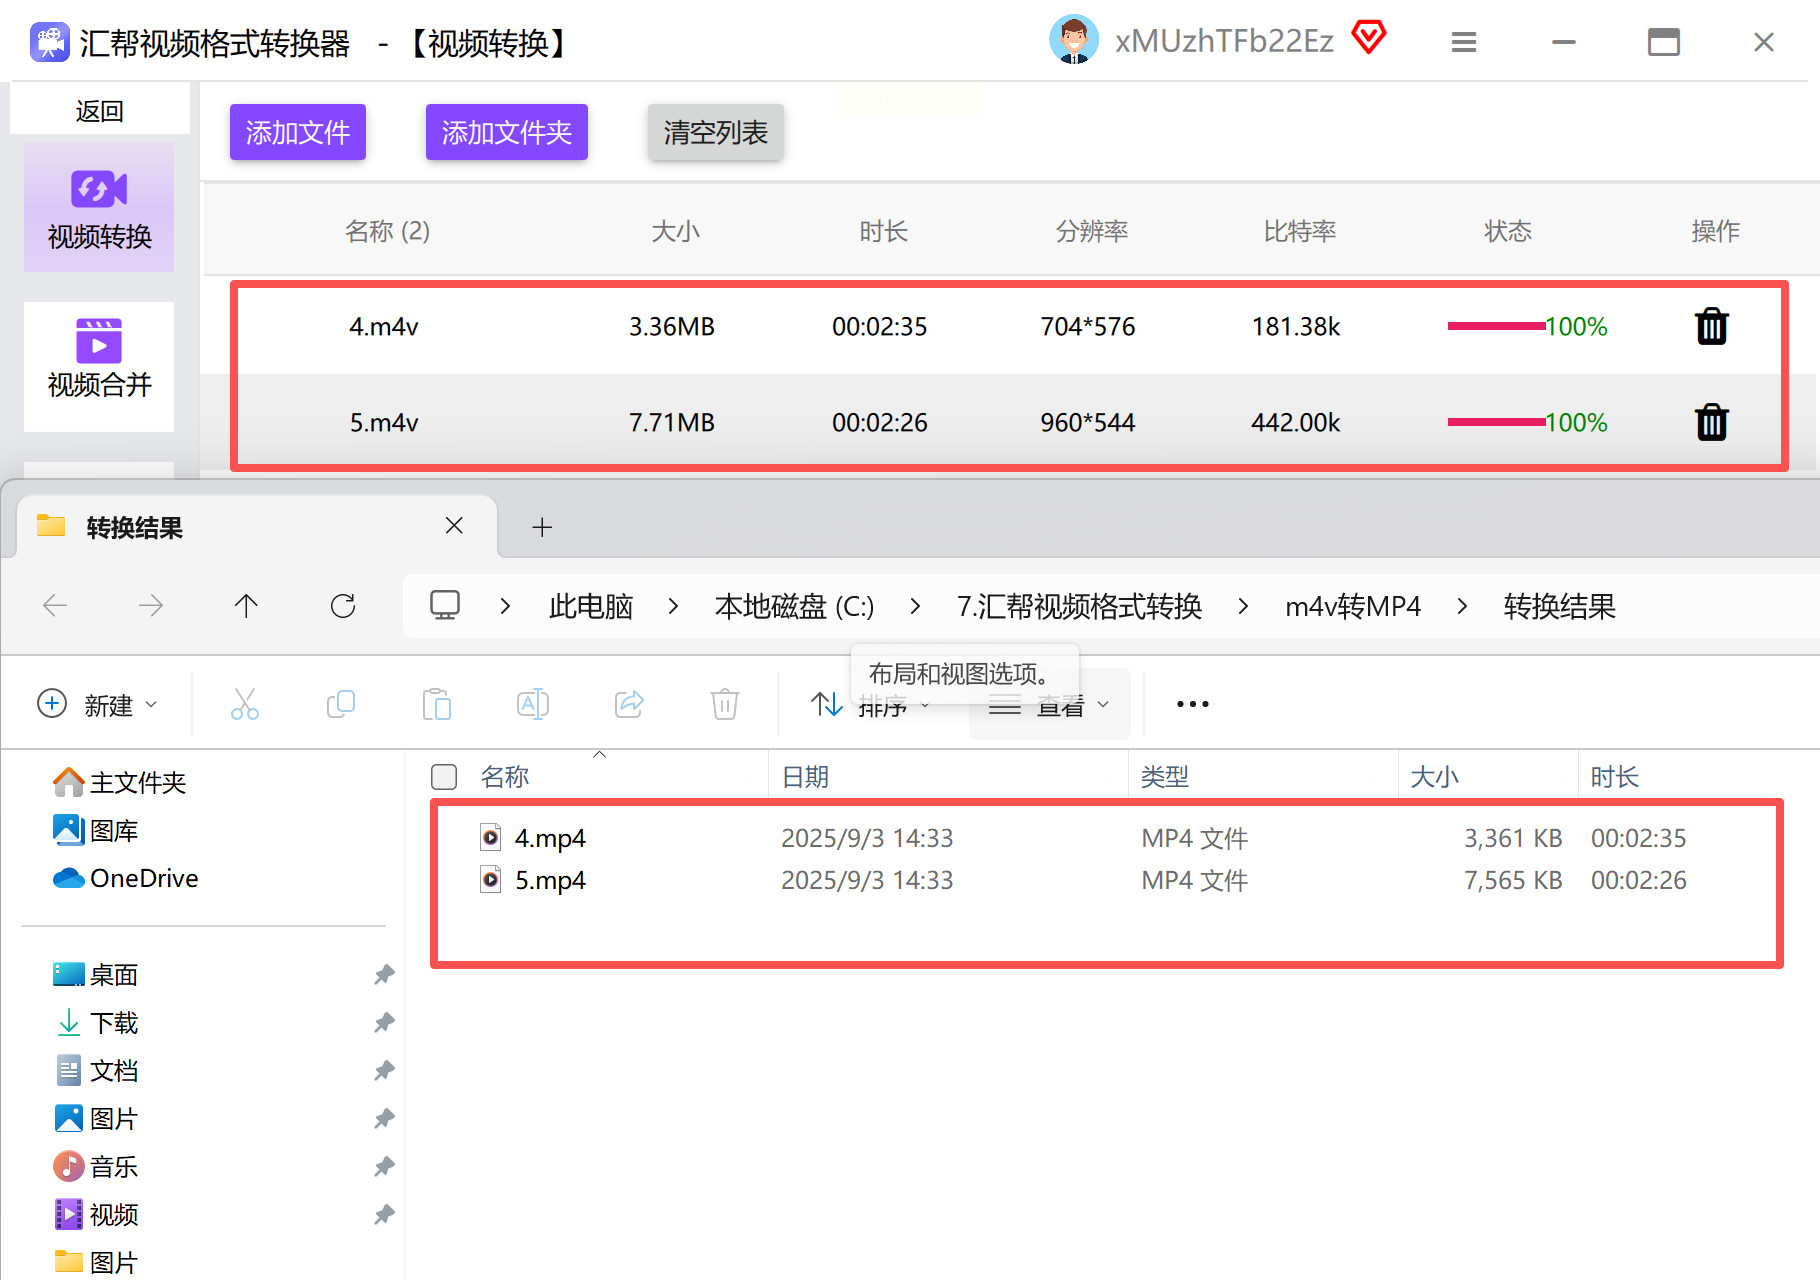Toggle the select-all checkbox beside 名称
Viewport: 1820px width, 1280px height.
(x=444, y=777)
